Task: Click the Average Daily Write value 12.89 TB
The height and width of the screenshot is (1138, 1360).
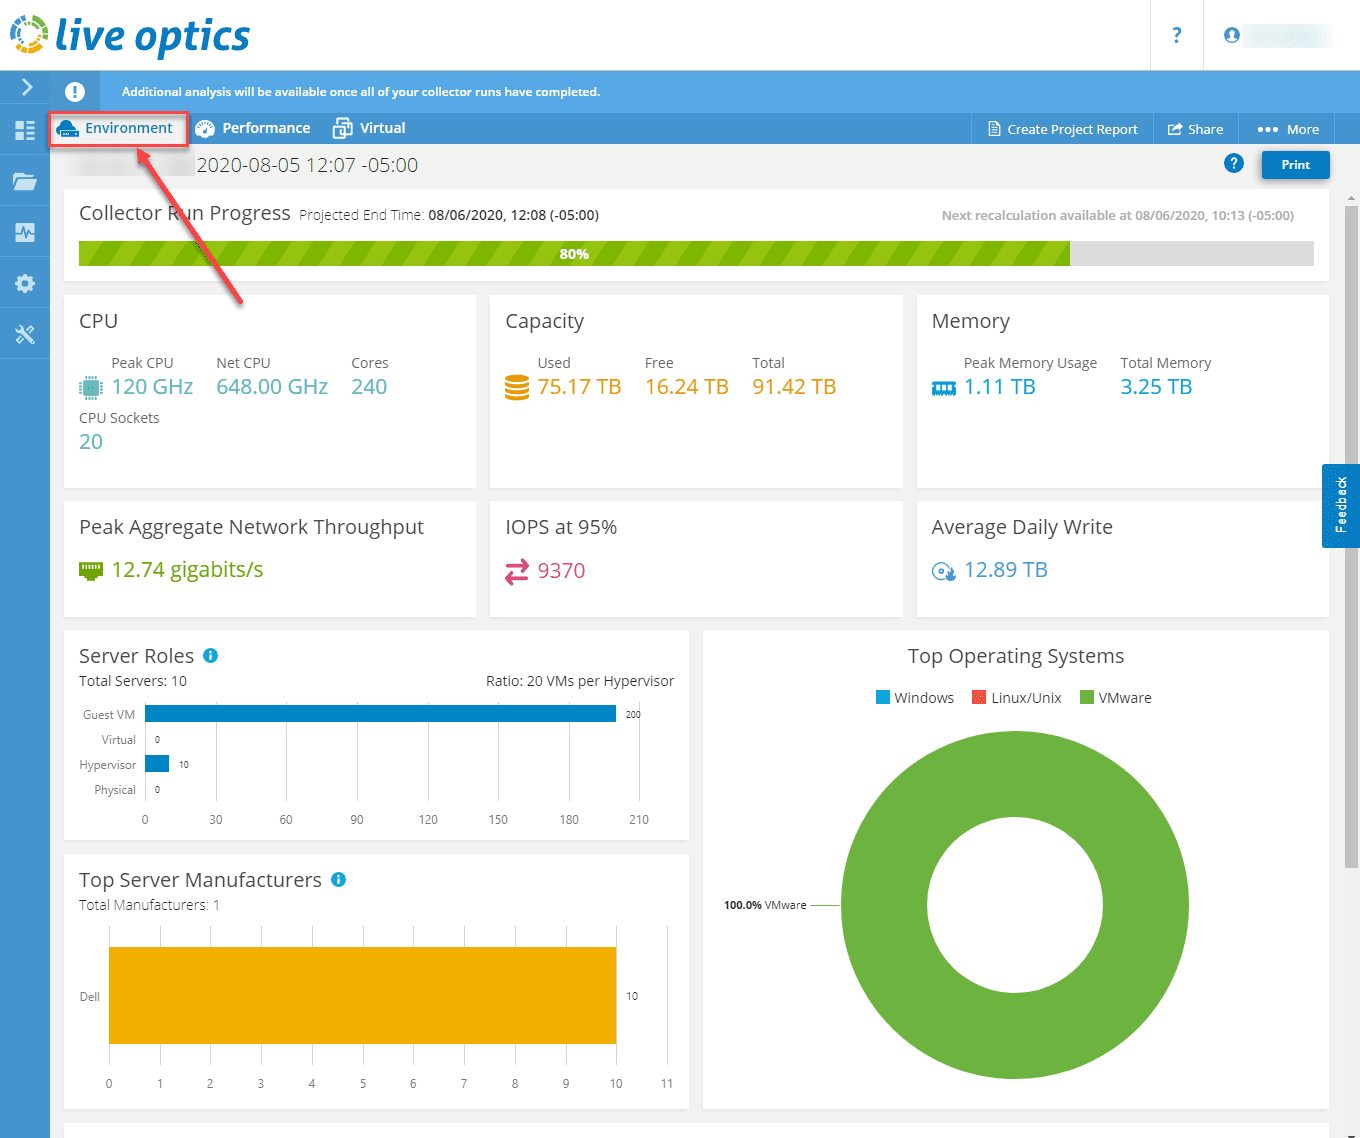Action: [x=1006, y=570]
